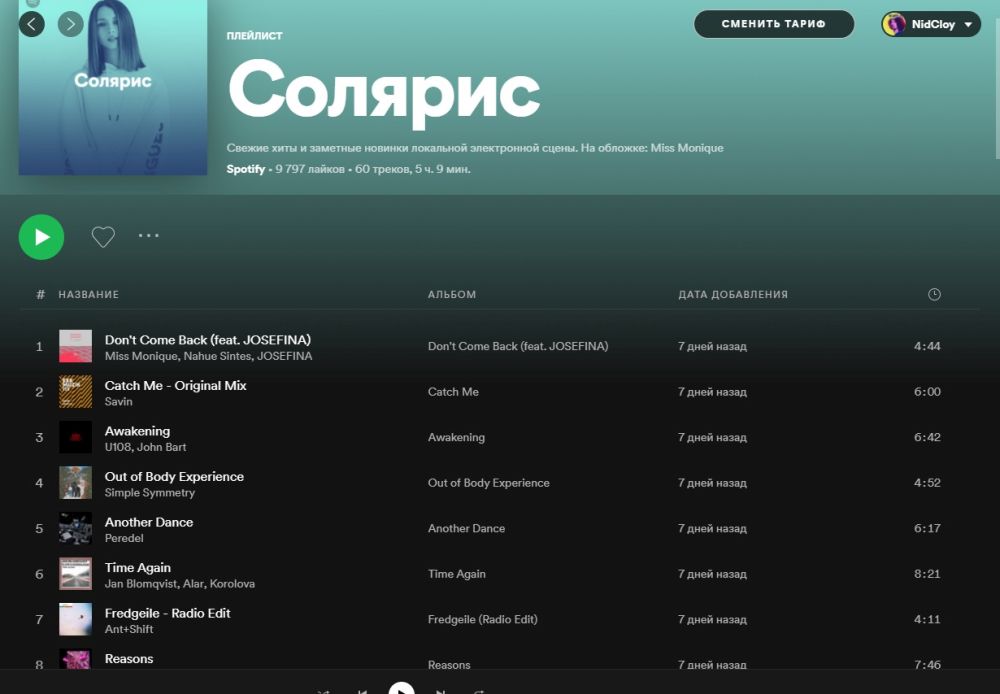The width and height of the screenshot is (1000, 694).
Task: Click the НАЗВАНИЕ column header
Action: click(x=89, y=294)
